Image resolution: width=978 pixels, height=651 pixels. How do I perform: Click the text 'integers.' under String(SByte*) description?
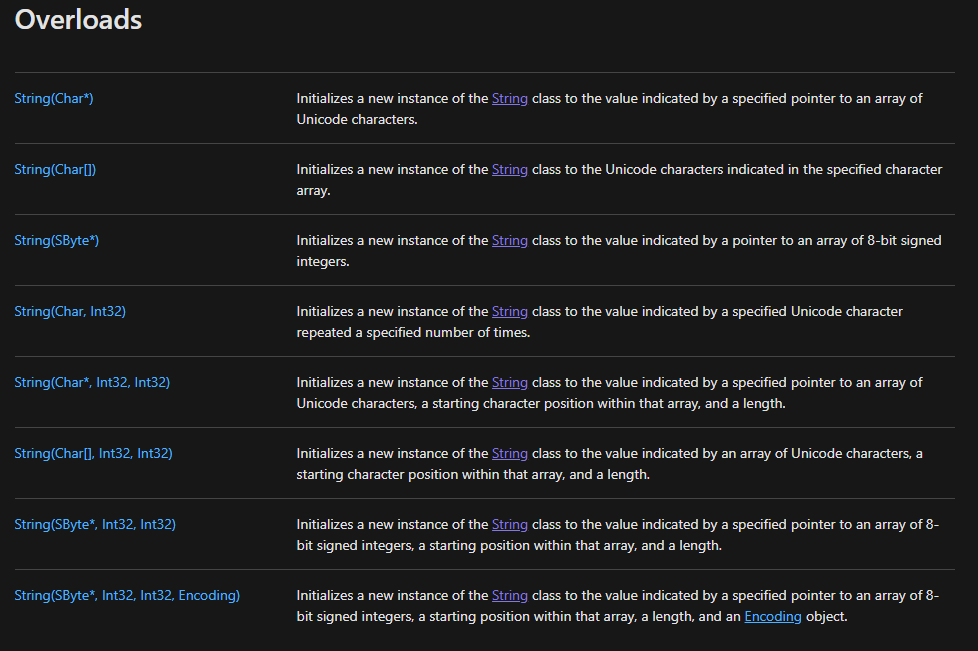323,262
